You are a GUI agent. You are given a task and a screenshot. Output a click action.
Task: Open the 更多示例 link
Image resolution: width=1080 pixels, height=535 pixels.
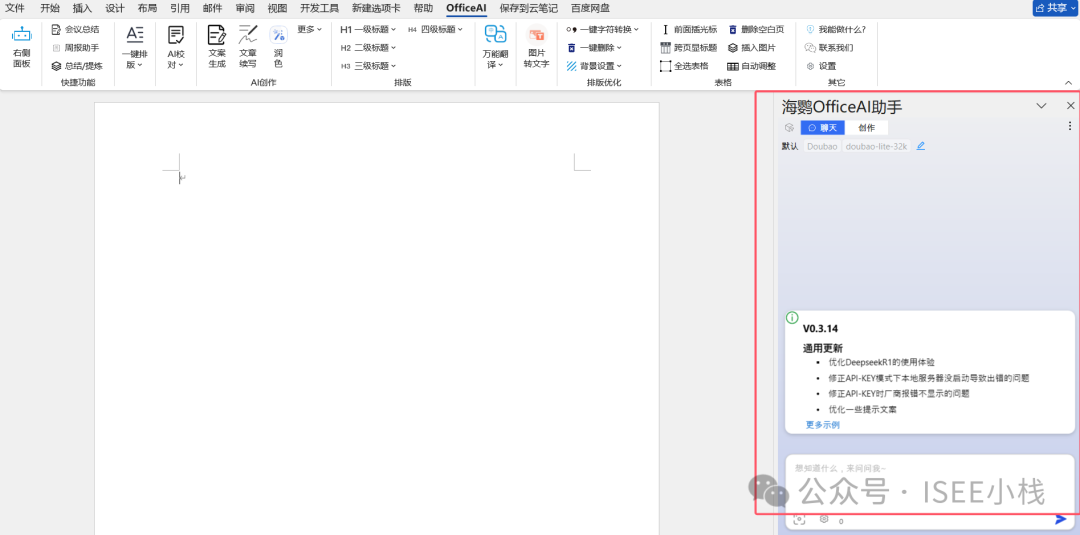coord(822,425)
